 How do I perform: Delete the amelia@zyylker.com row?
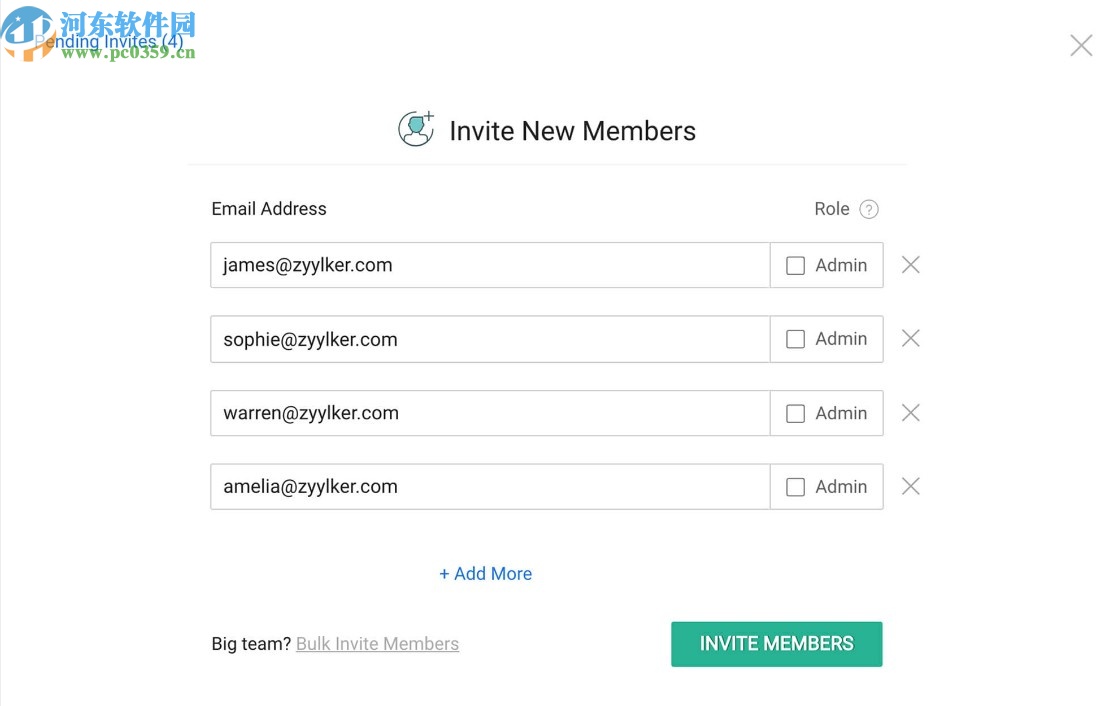(x=910, y=487)
